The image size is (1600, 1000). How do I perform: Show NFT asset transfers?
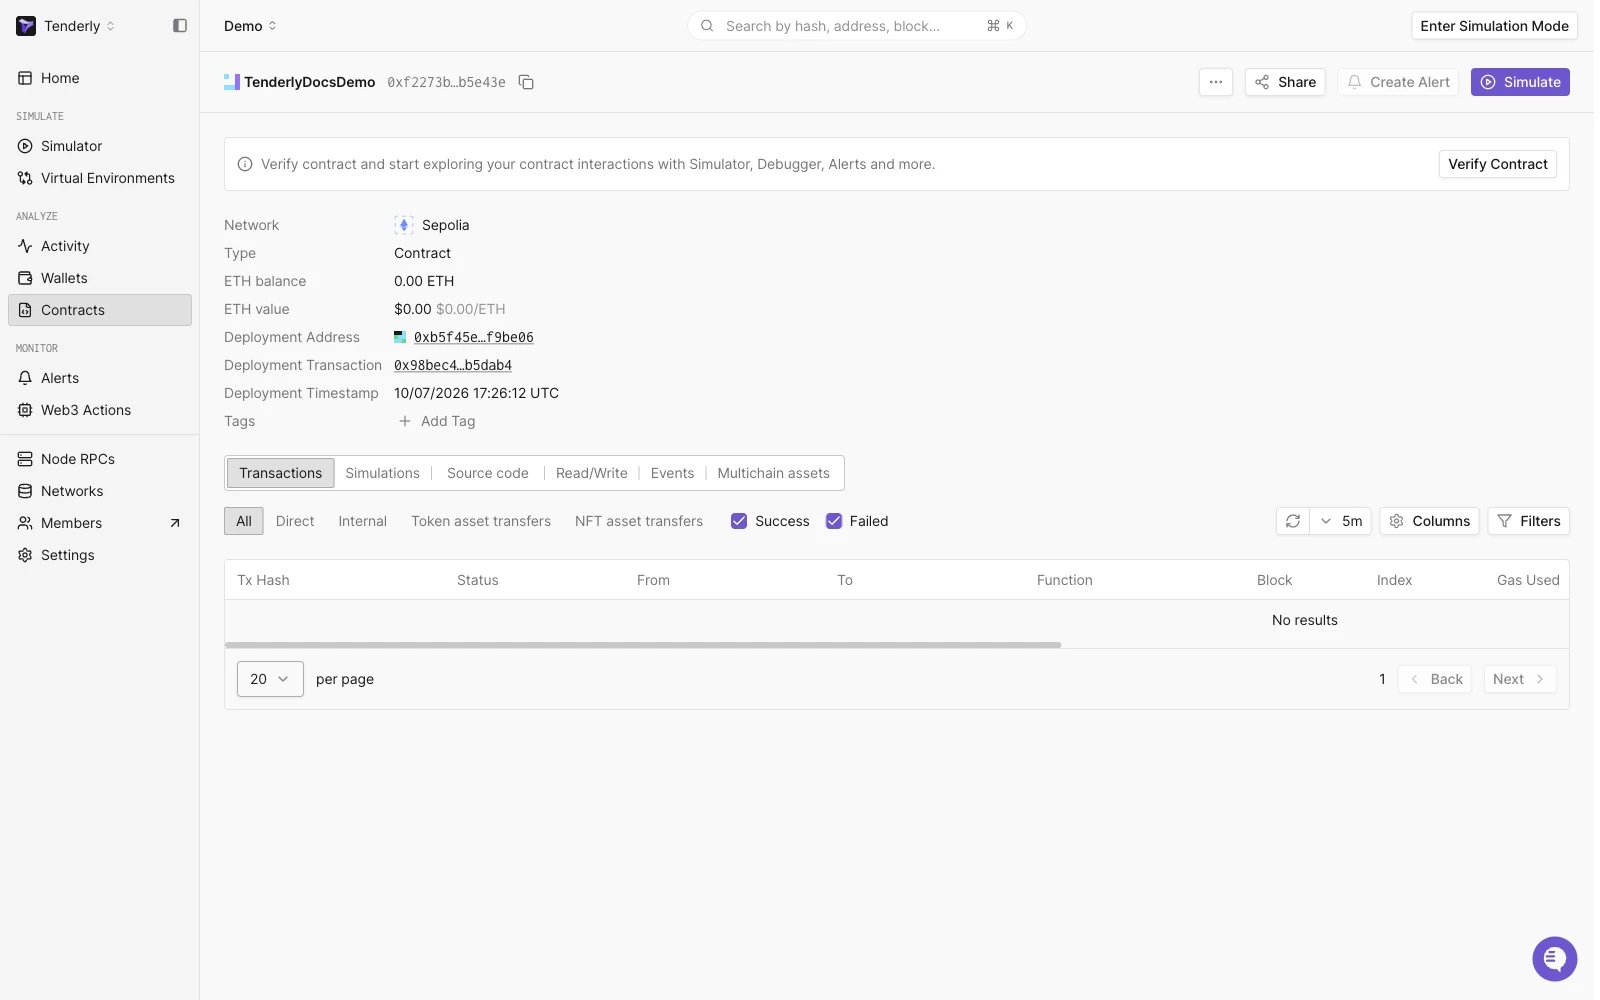(639, 521)
